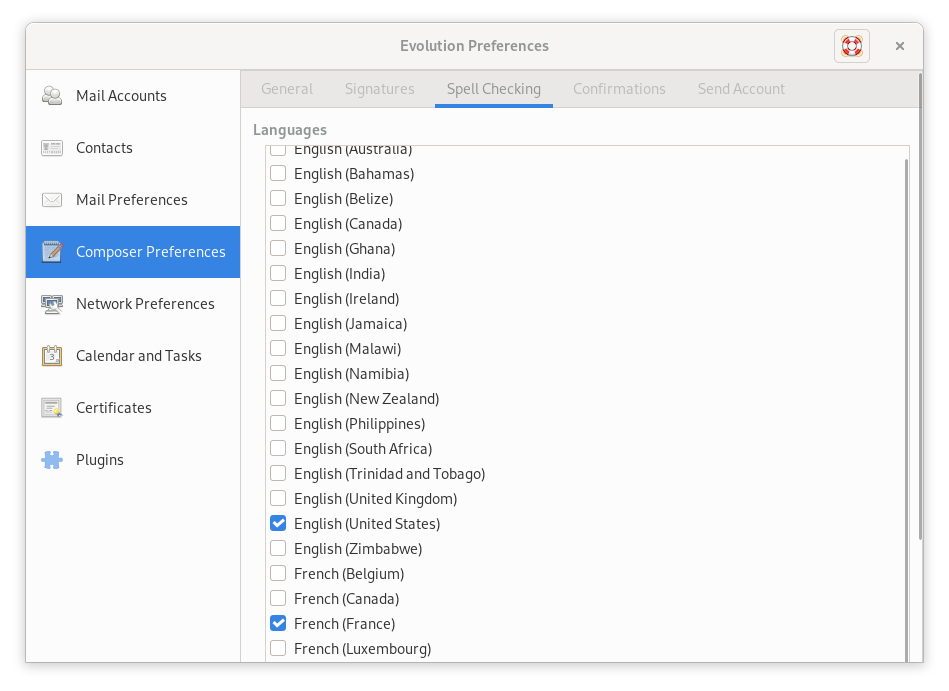Switch to the General tab
Screen dimensions: 949x691
[x=287, y=89]
